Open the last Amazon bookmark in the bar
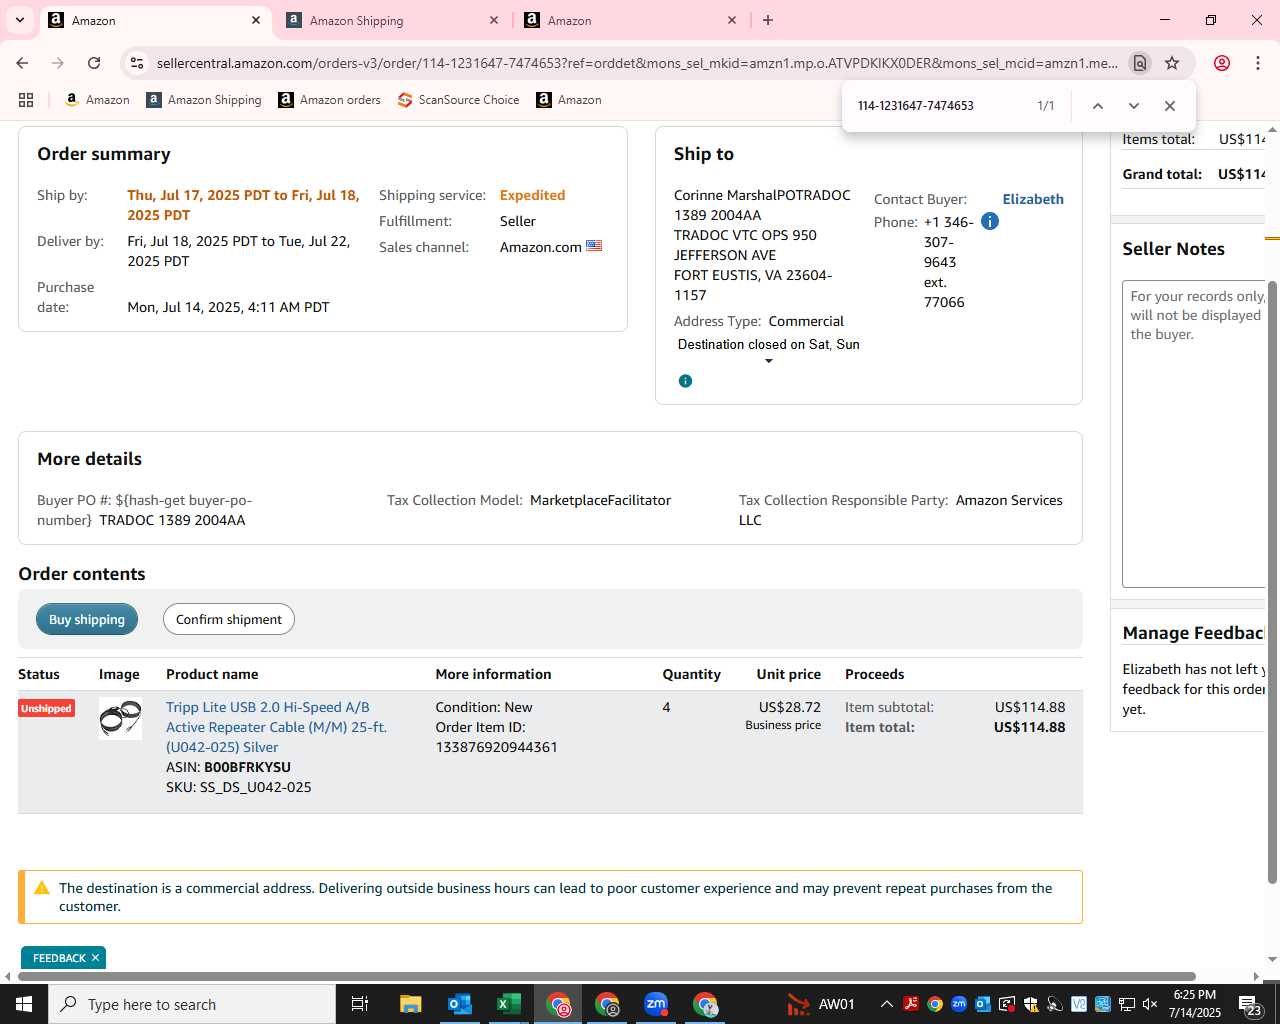The height and width of the screenshot is (1024, 1280). pos(569,100)
